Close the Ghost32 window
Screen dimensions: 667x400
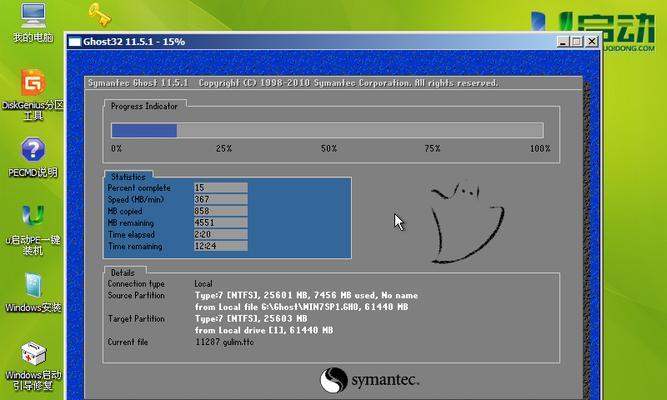(x=591, y=42)
